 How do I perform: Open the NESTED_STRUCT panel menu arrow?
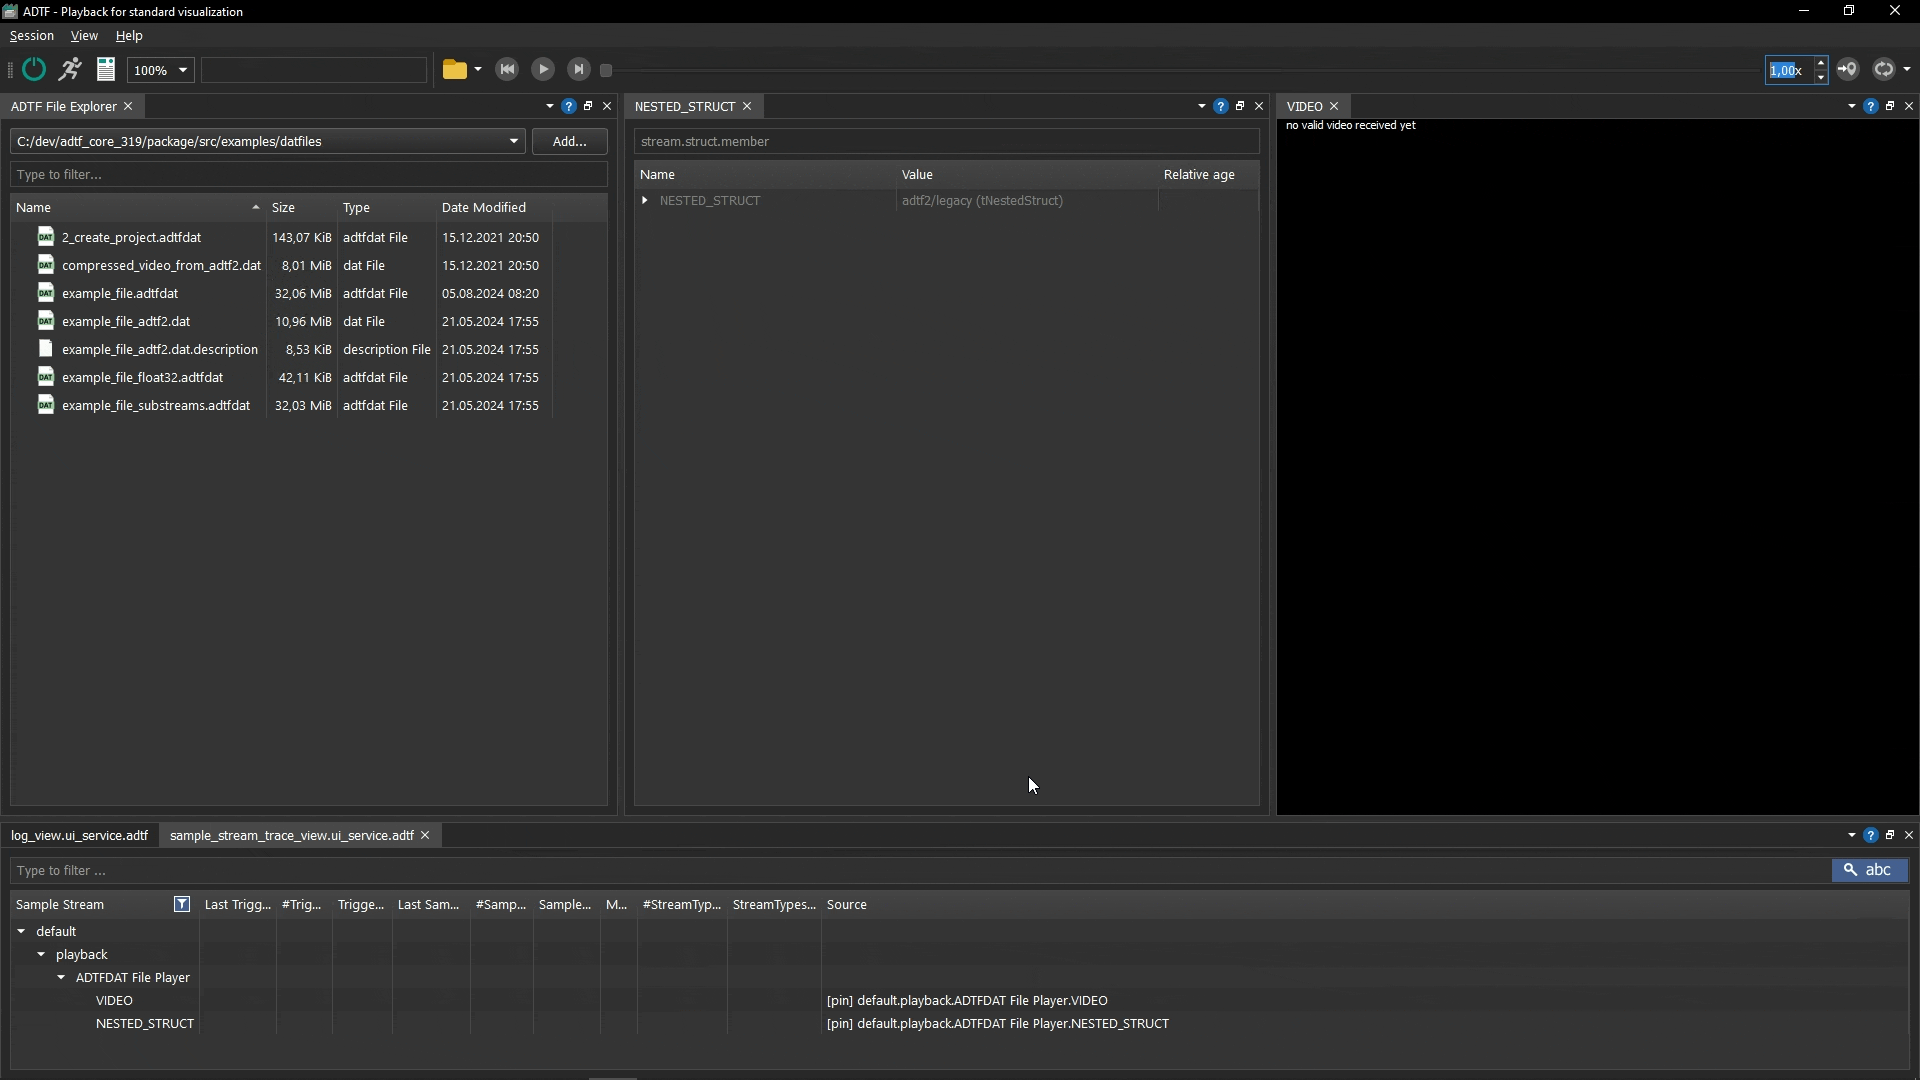[x=1202, y=106]
